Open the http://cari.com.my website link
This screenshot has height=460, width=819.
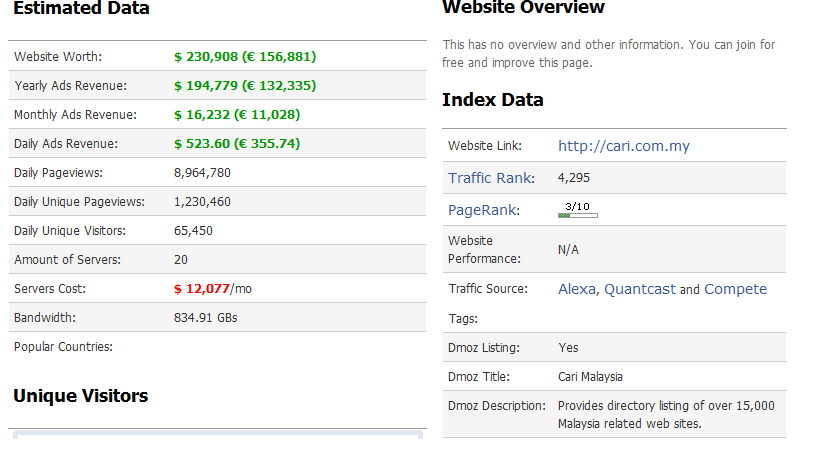pos(623,146)
